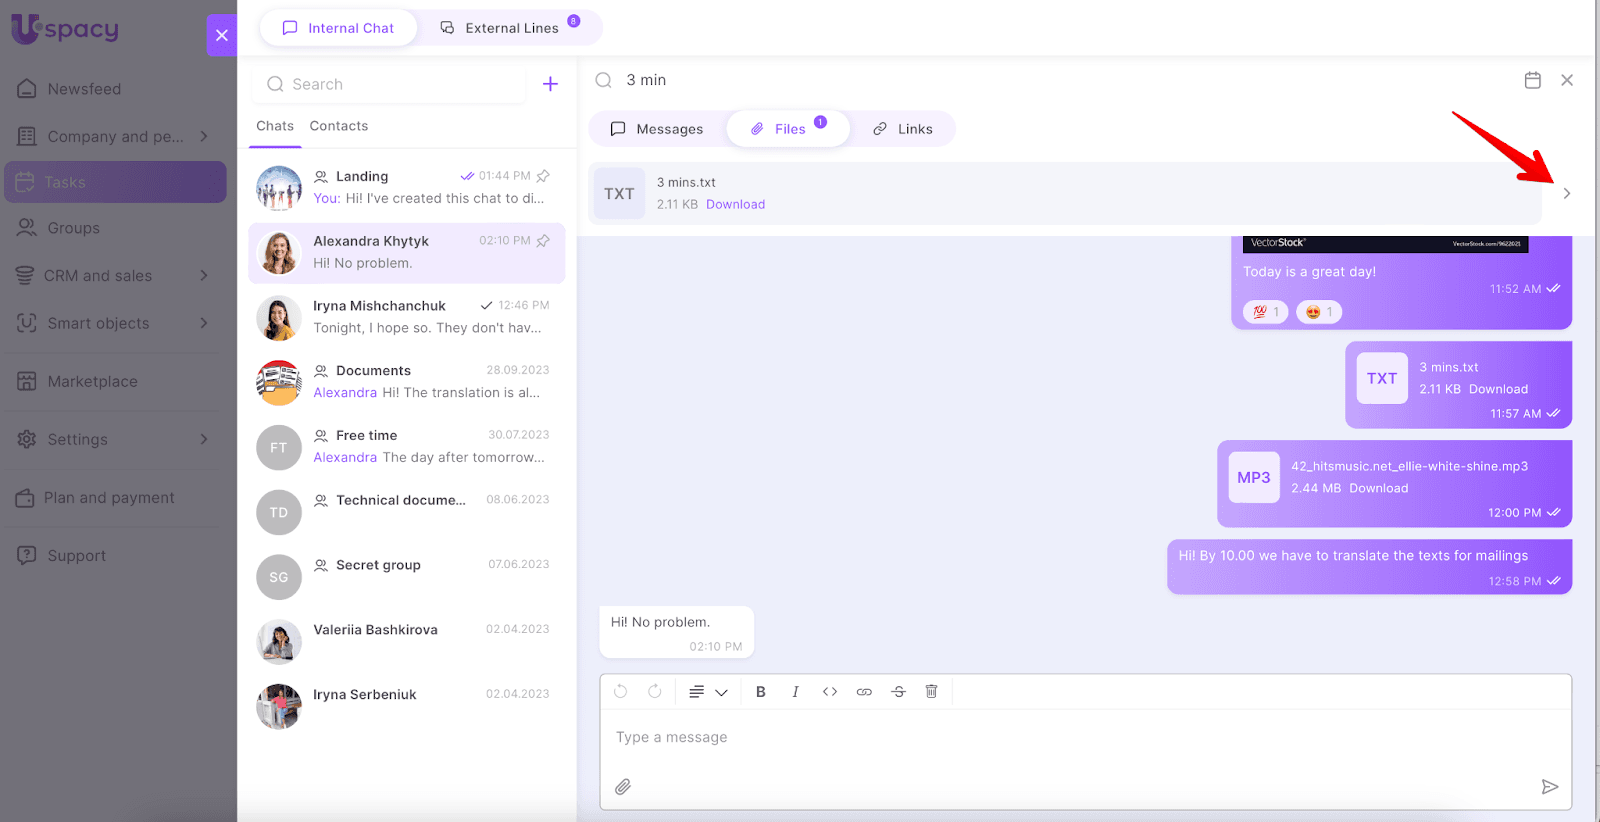Expand the CRM and sales menu
Viewport: 1600px width, 822px height.
point(204,276)
